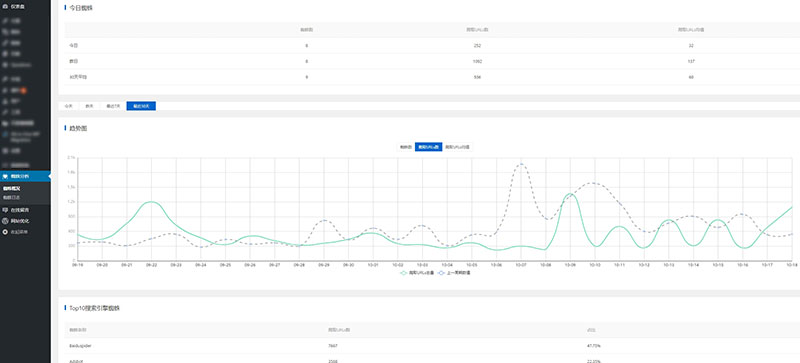800x363 pixels.
Task: Click the 47.70% share cell
Action: 593,346
